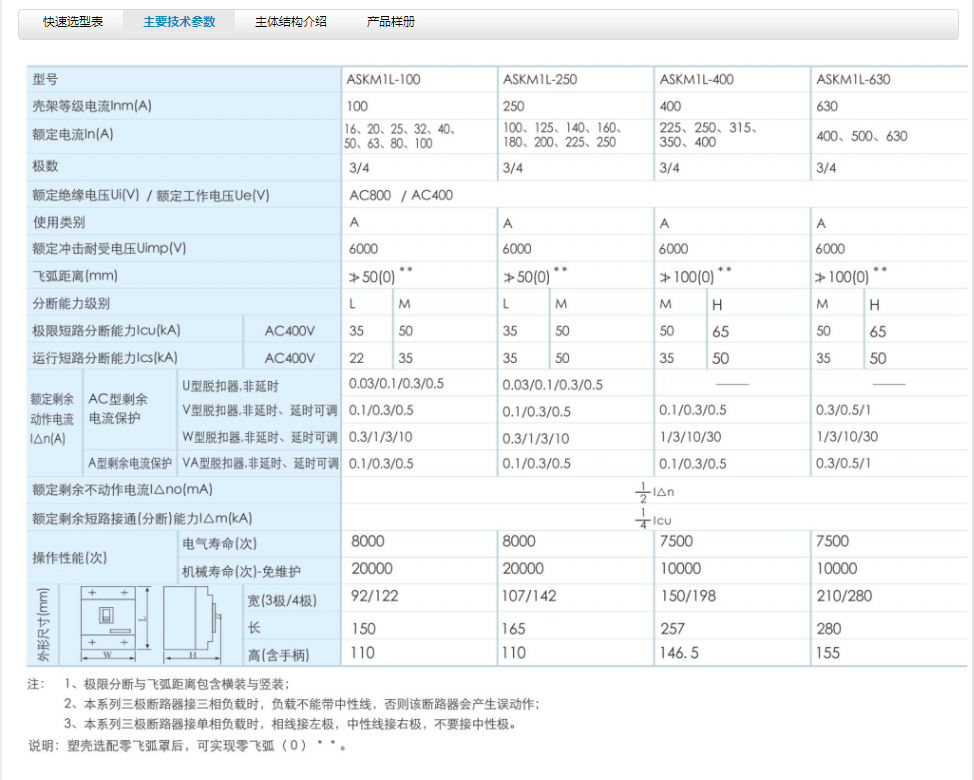Click the 额定剩余短路接通(分断)能力IΔm(kA) label
This screenshot has width=974, height=780.
pyautogui.click(x=142, y=519)
